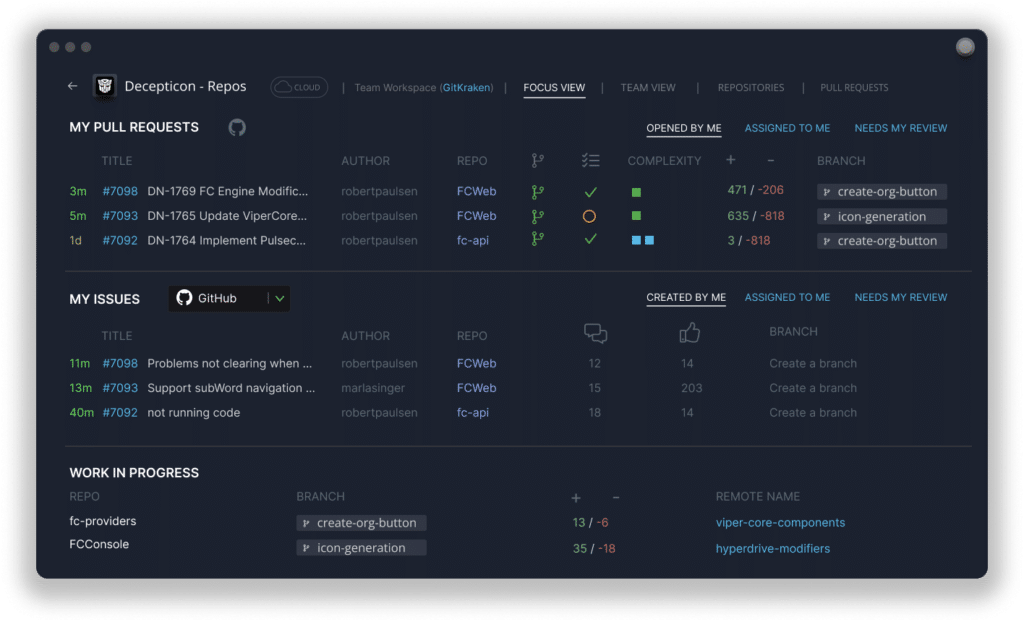Image resolution: width=1024 pixels, height=622 pixels.
Task: Open pull request #7092 DN-1764
Action: click(x=204, y=240)
